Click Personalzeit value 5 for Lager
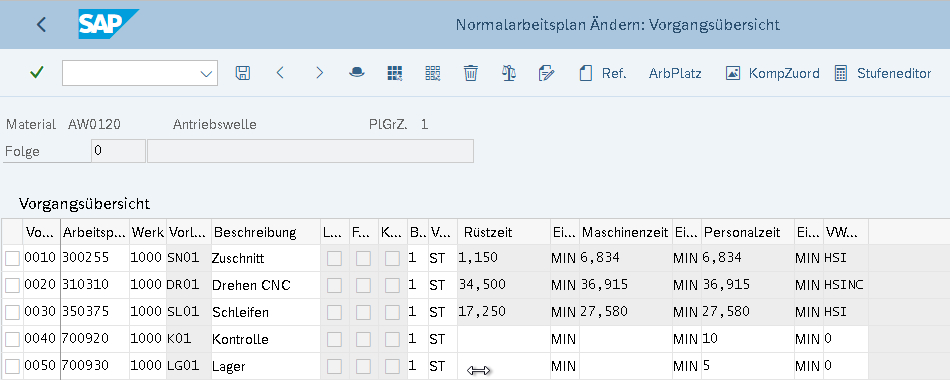Screen dimensions: 950x380 [748, 366]
